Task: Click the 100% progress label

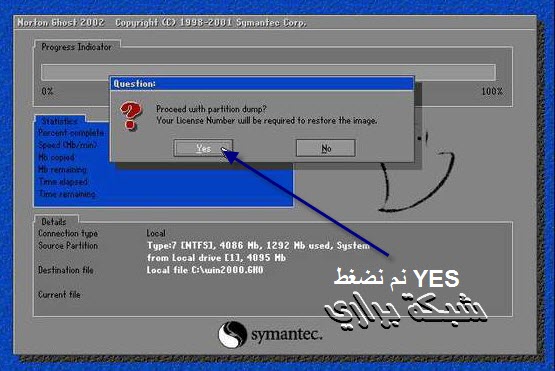Action: point(492,91)
